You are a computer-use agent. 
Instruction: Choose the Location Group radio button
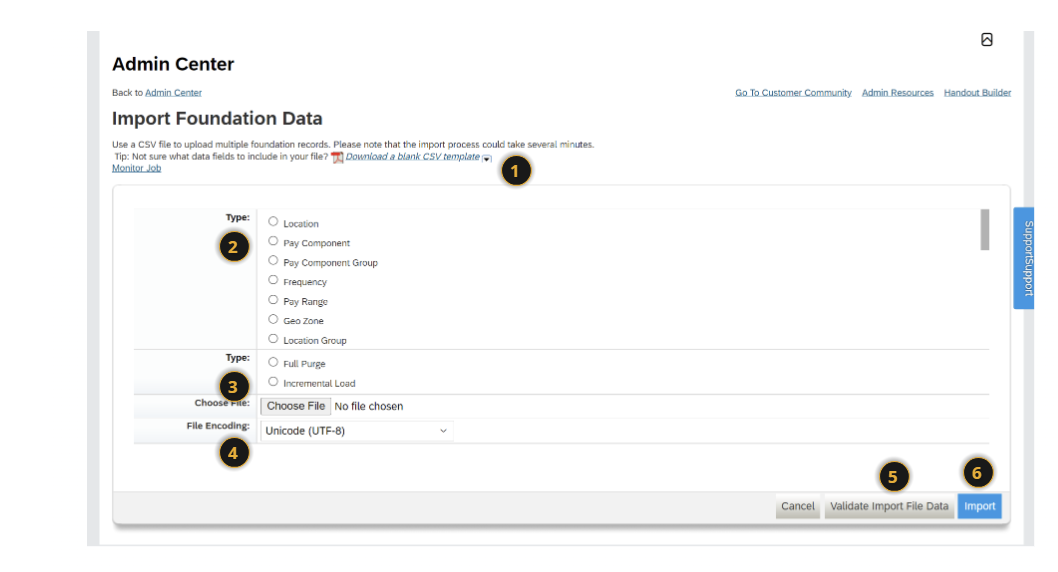[273, 339]
